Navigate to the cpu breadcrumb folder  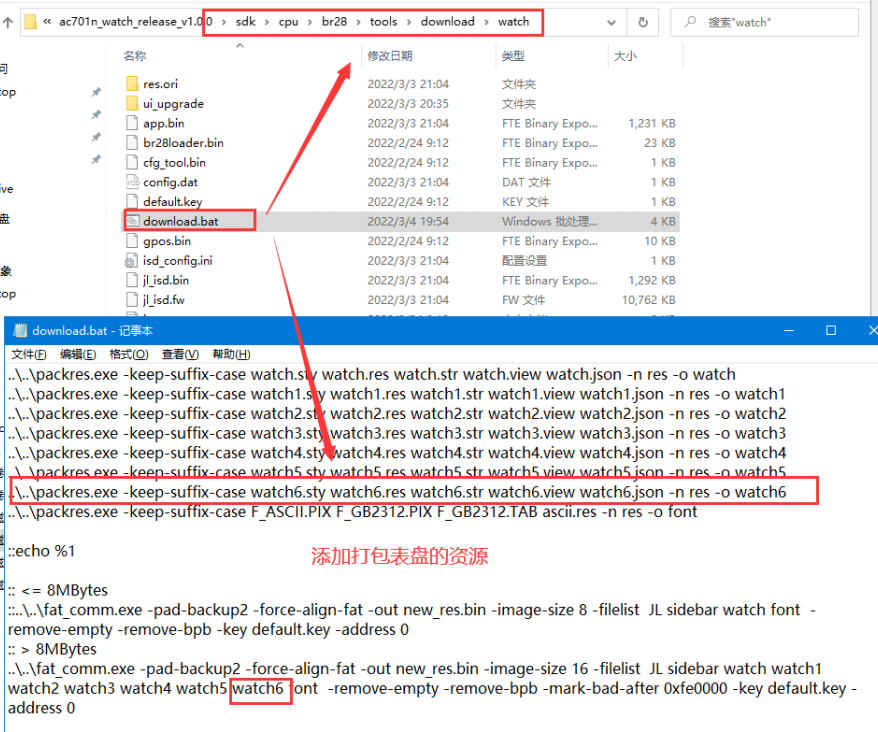[288, 22]
